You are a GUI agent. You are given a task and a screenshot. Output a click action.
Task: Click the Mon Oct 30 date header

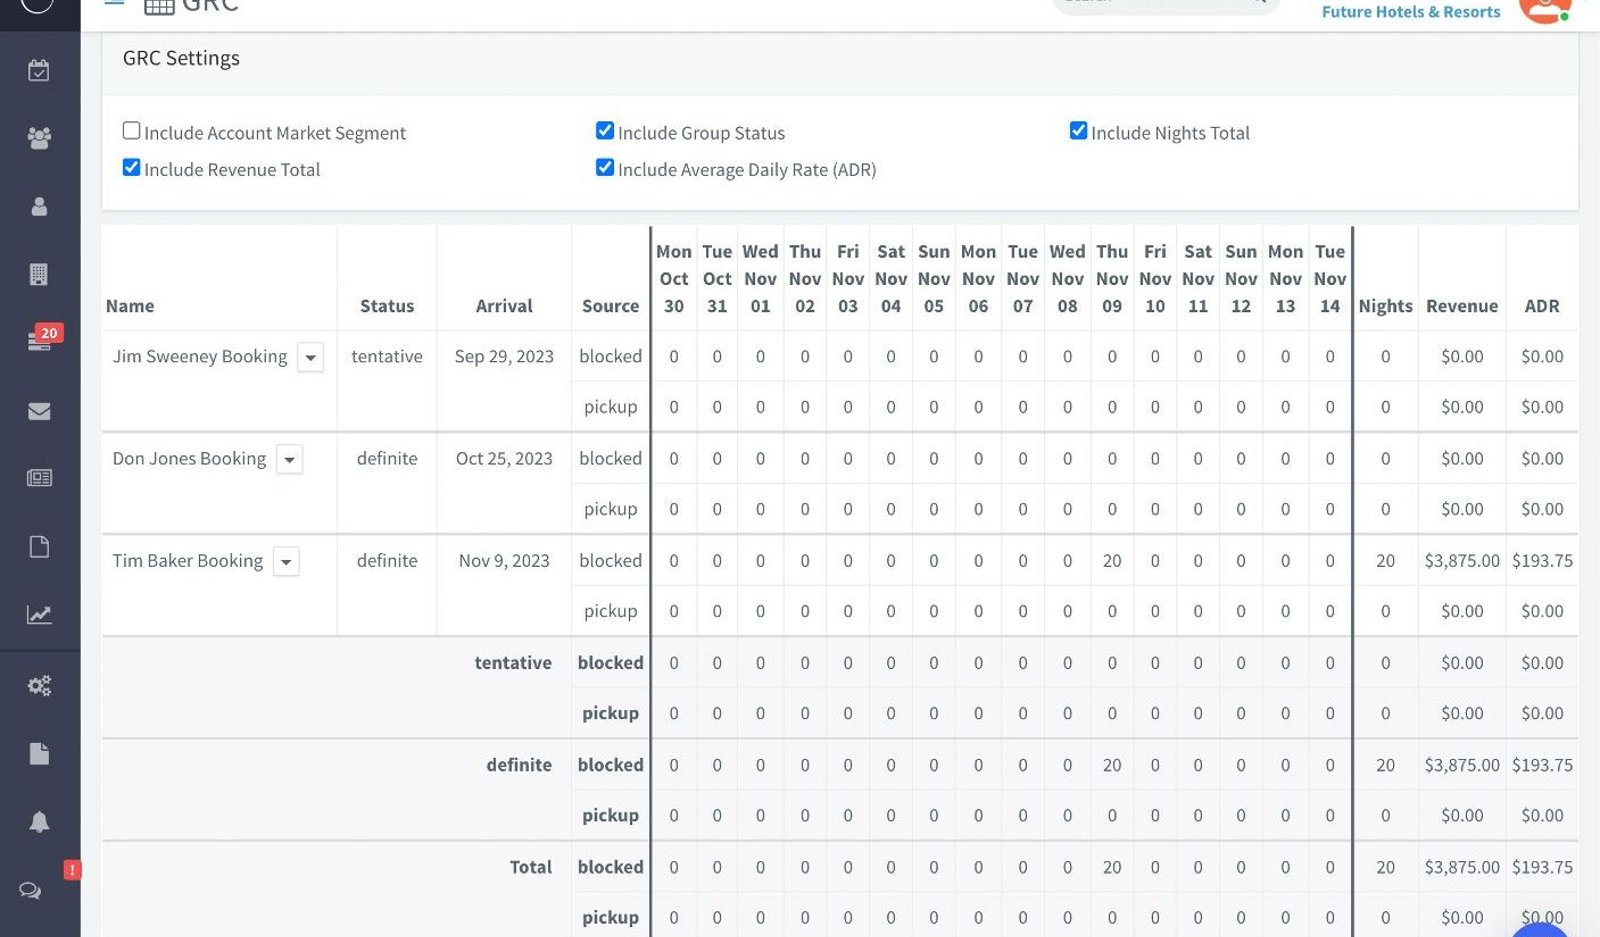pyautogui.click(x=674, y=279)
